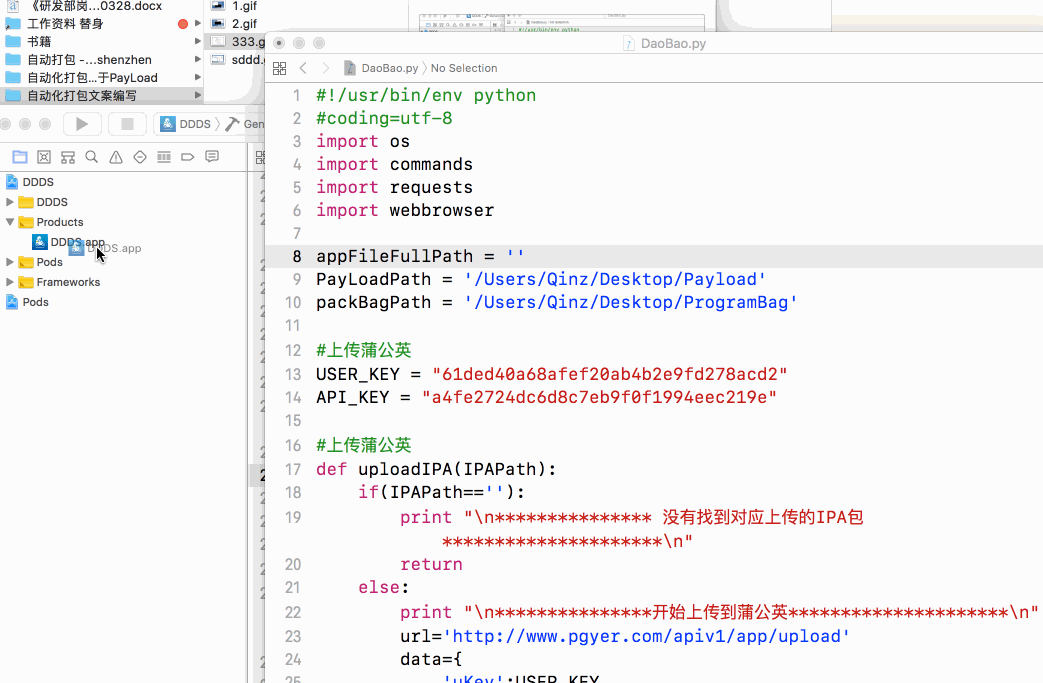Screen dimensions: 1043x683
Task: Open the Report navigator speech-bubble icon
Action: [212, 157]
